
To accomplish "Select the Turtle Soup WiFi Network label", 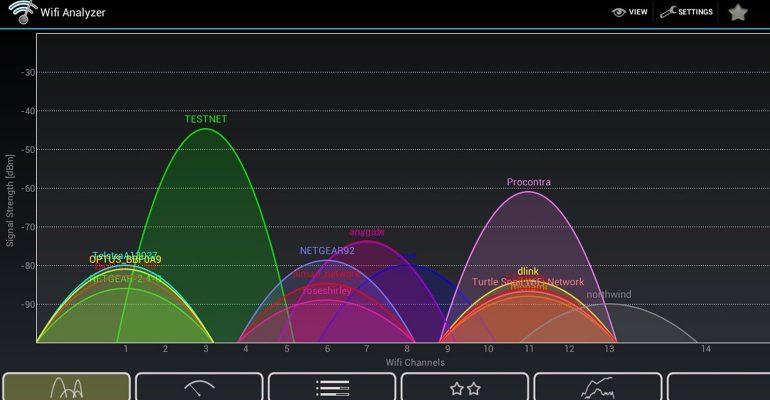I will [x=528, y=282].
